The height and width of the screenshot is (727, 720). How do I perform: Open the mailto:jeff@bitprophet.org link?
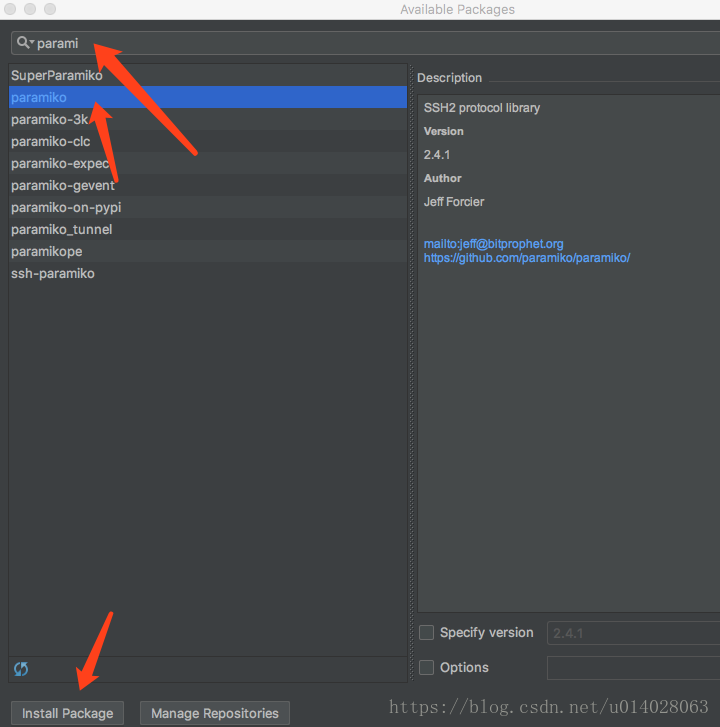click(493, 244)
